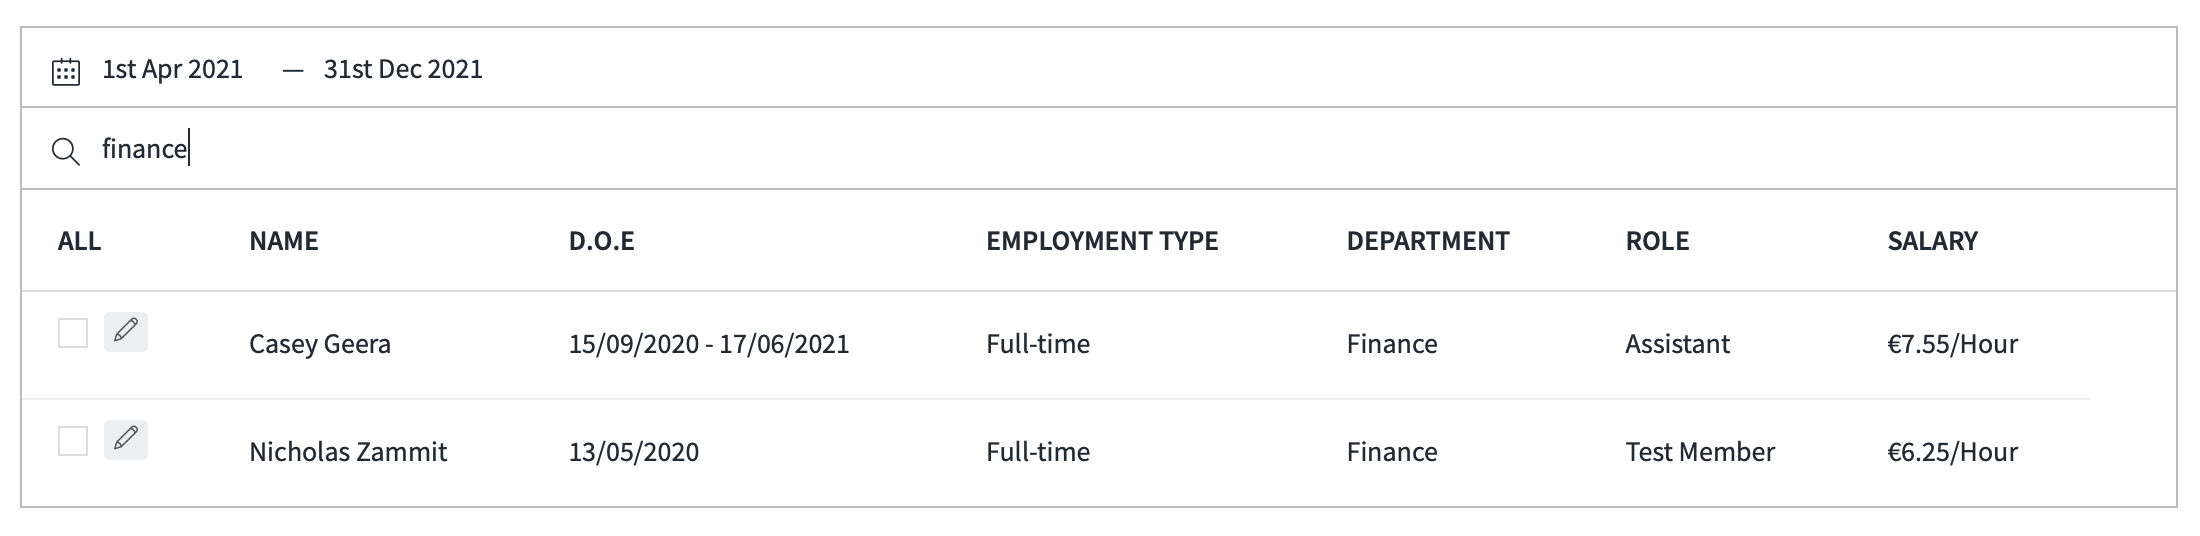The width and height of the screenshot is (2200, 536).
Task: Sort by SALARY column header
Action: point(1932,241)
